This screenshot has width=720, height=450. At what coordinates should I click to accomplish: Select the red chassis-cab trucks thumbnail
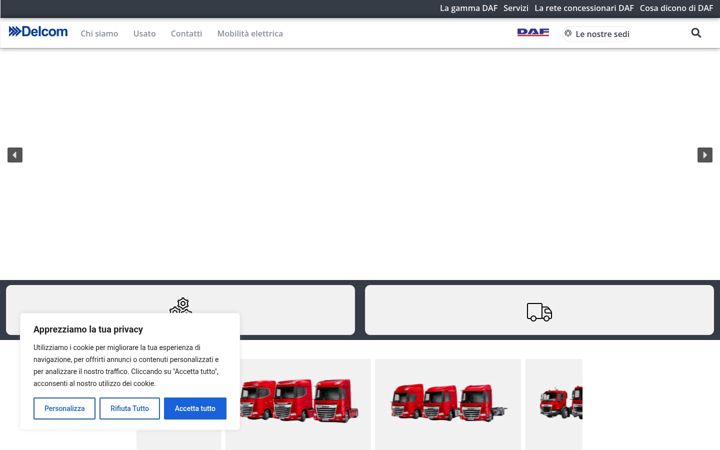coord(448,403)
